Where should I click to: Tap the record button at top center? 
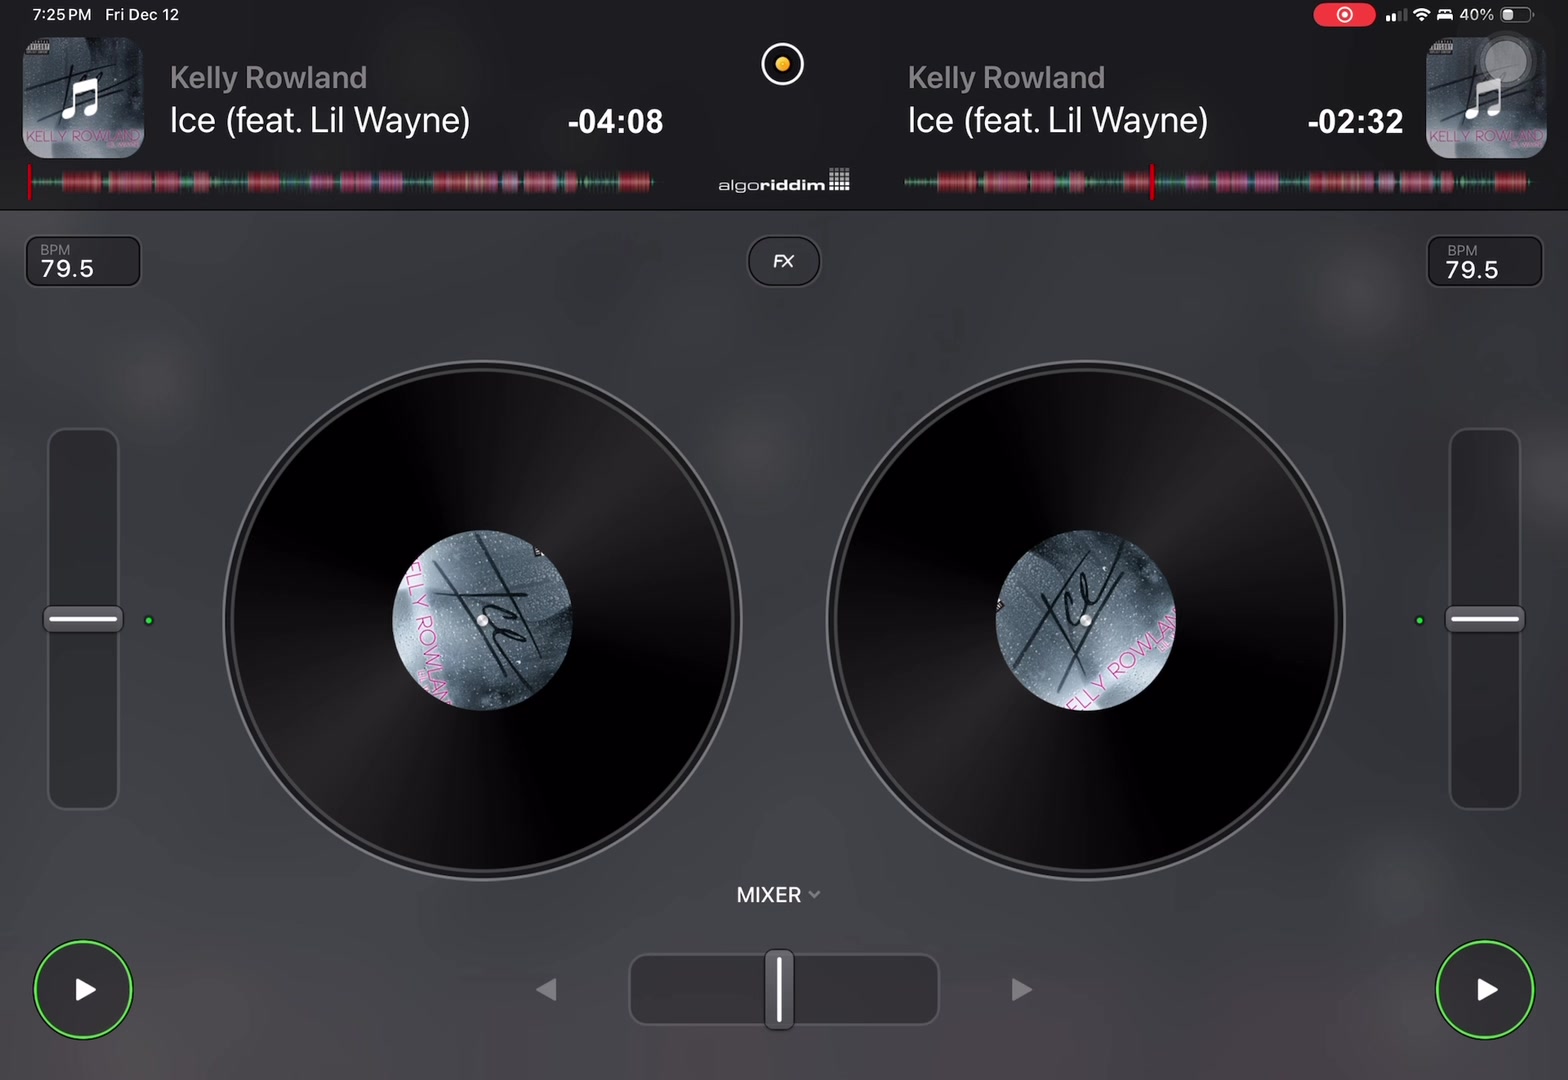782,64
